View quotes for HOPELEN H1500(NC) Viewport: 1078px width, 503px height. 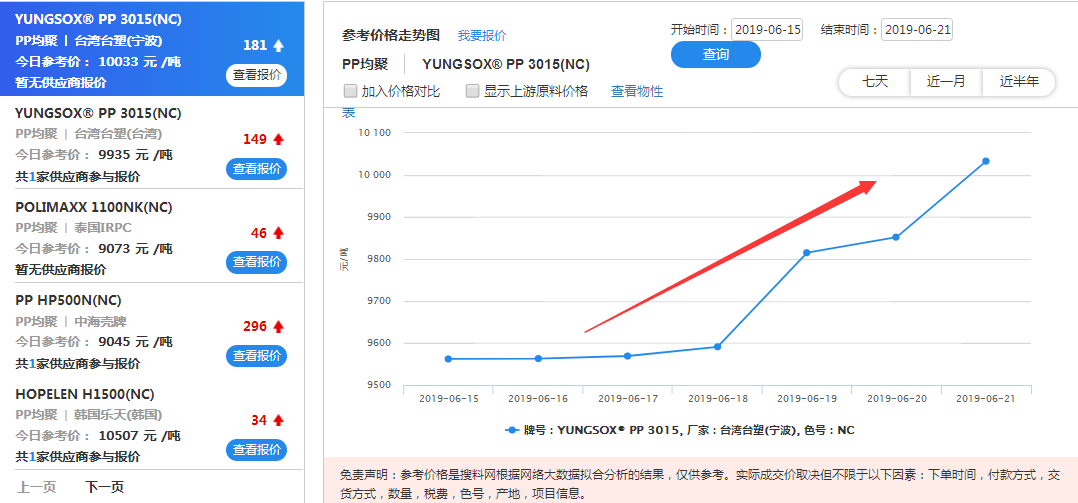click(x=256, y=450)
